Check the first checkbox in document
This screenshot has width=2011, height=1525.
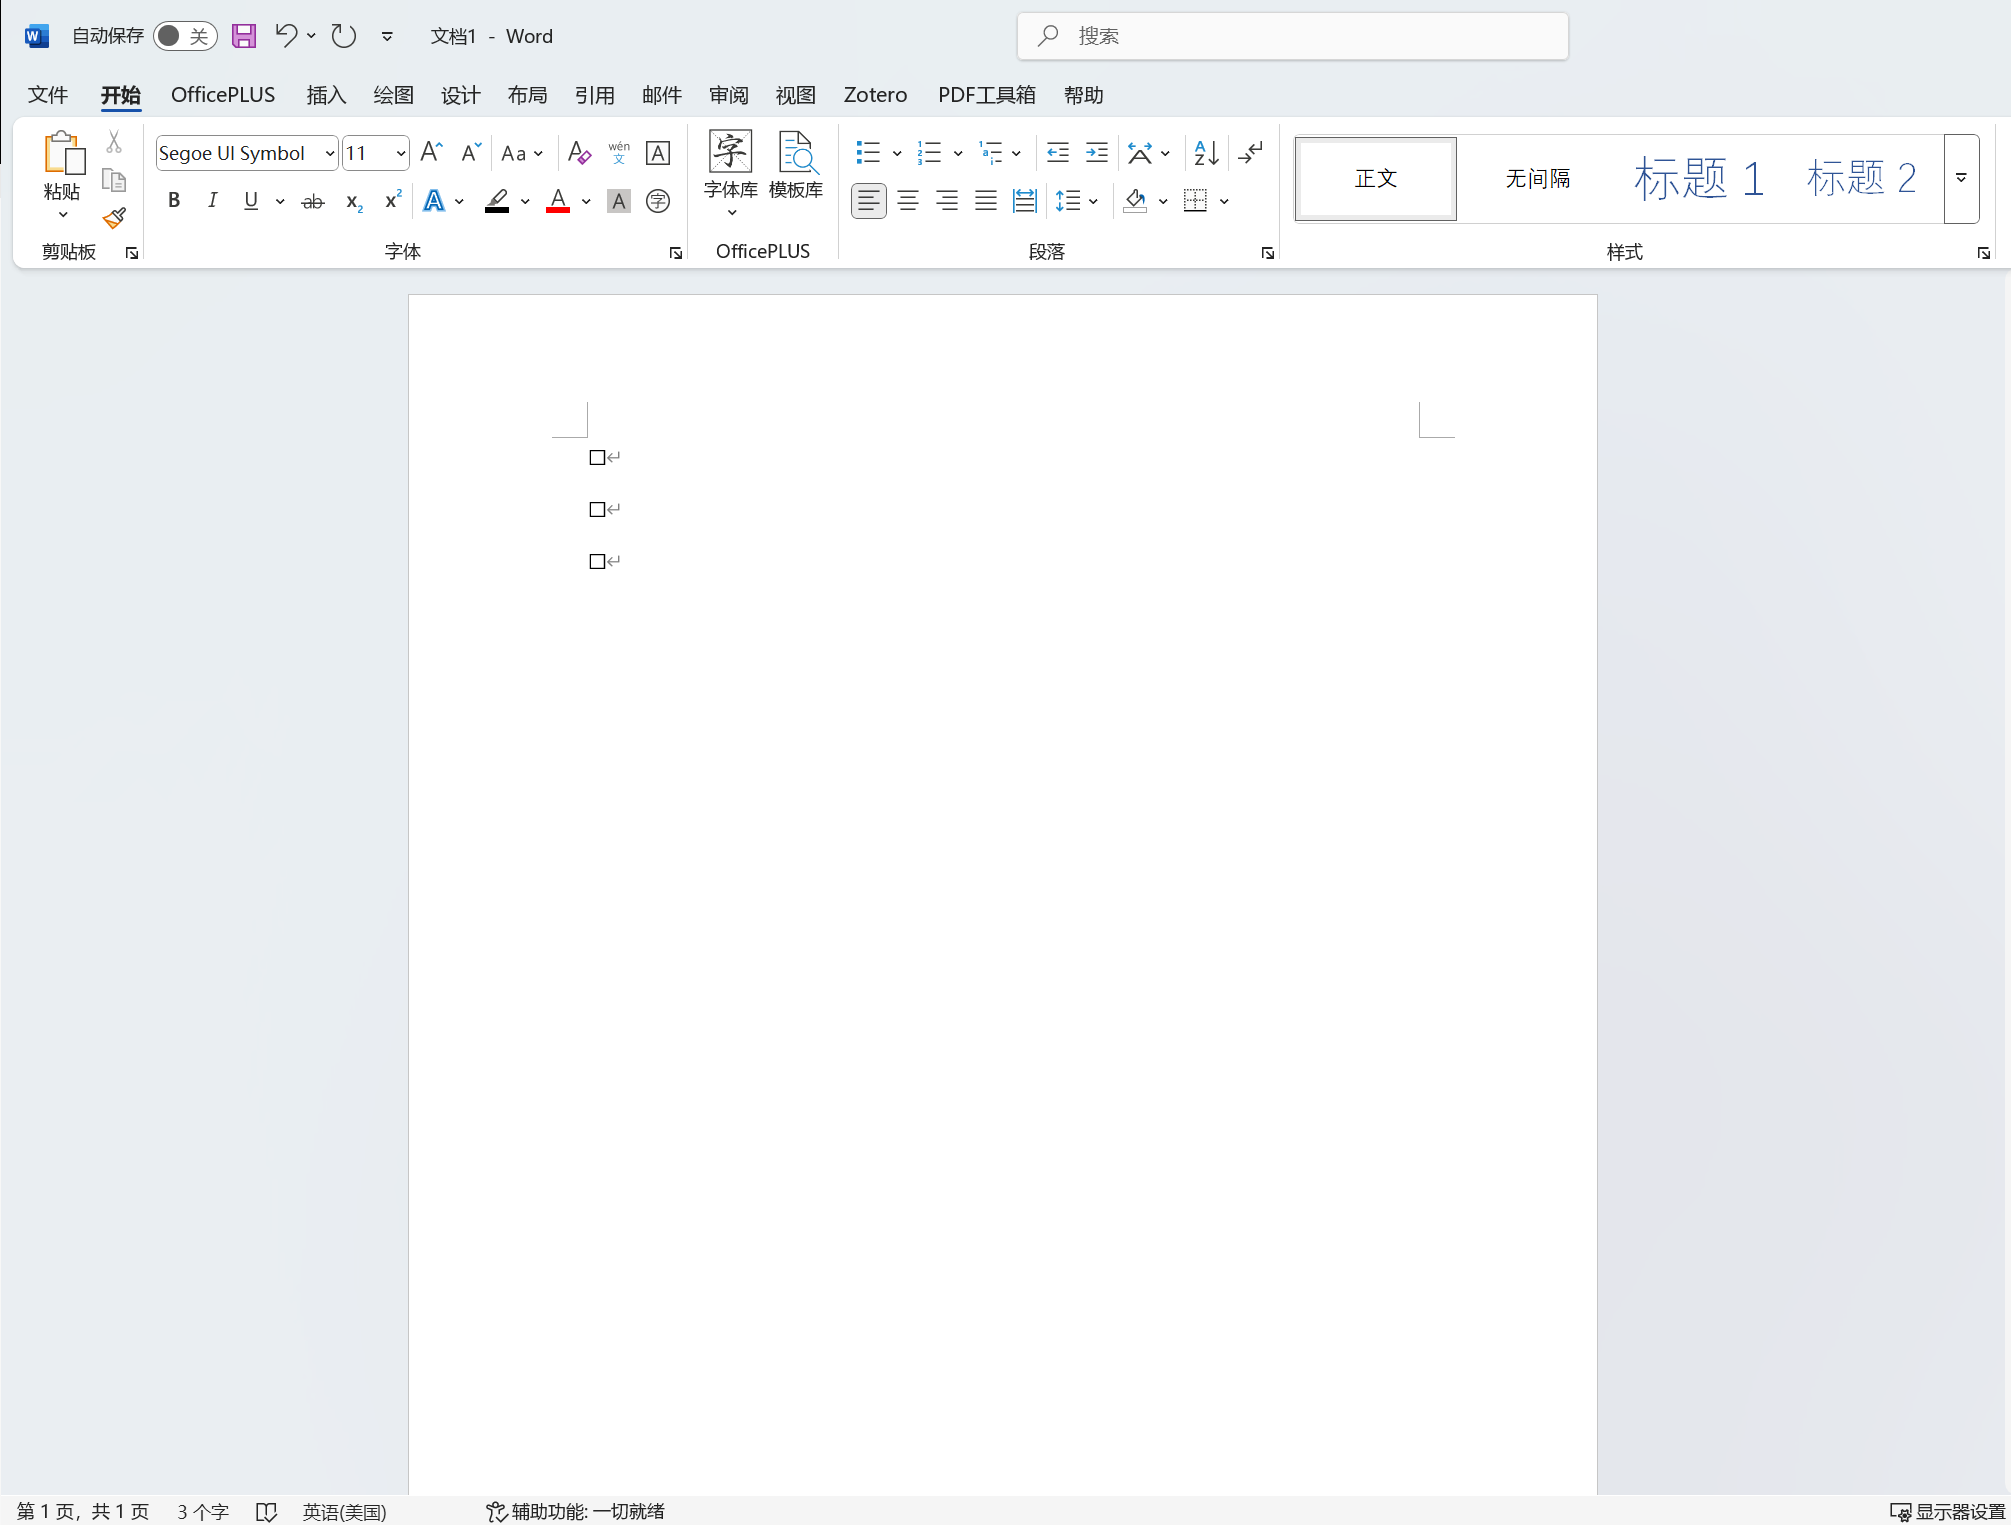coord(597,458)
